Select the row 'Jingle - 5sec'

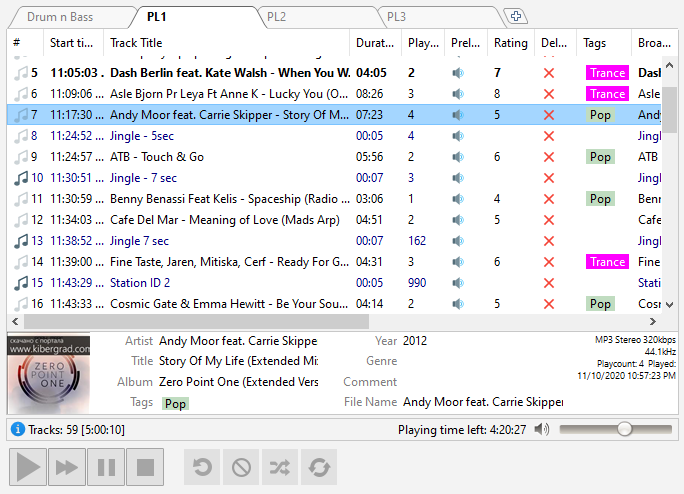(335, 136)
